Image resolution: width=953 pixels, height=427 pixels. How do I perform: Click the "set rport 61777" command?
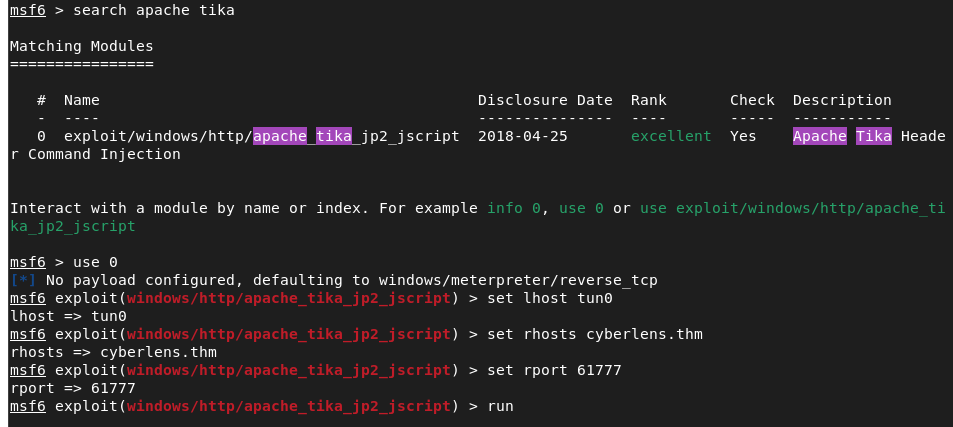click(554, 371)
